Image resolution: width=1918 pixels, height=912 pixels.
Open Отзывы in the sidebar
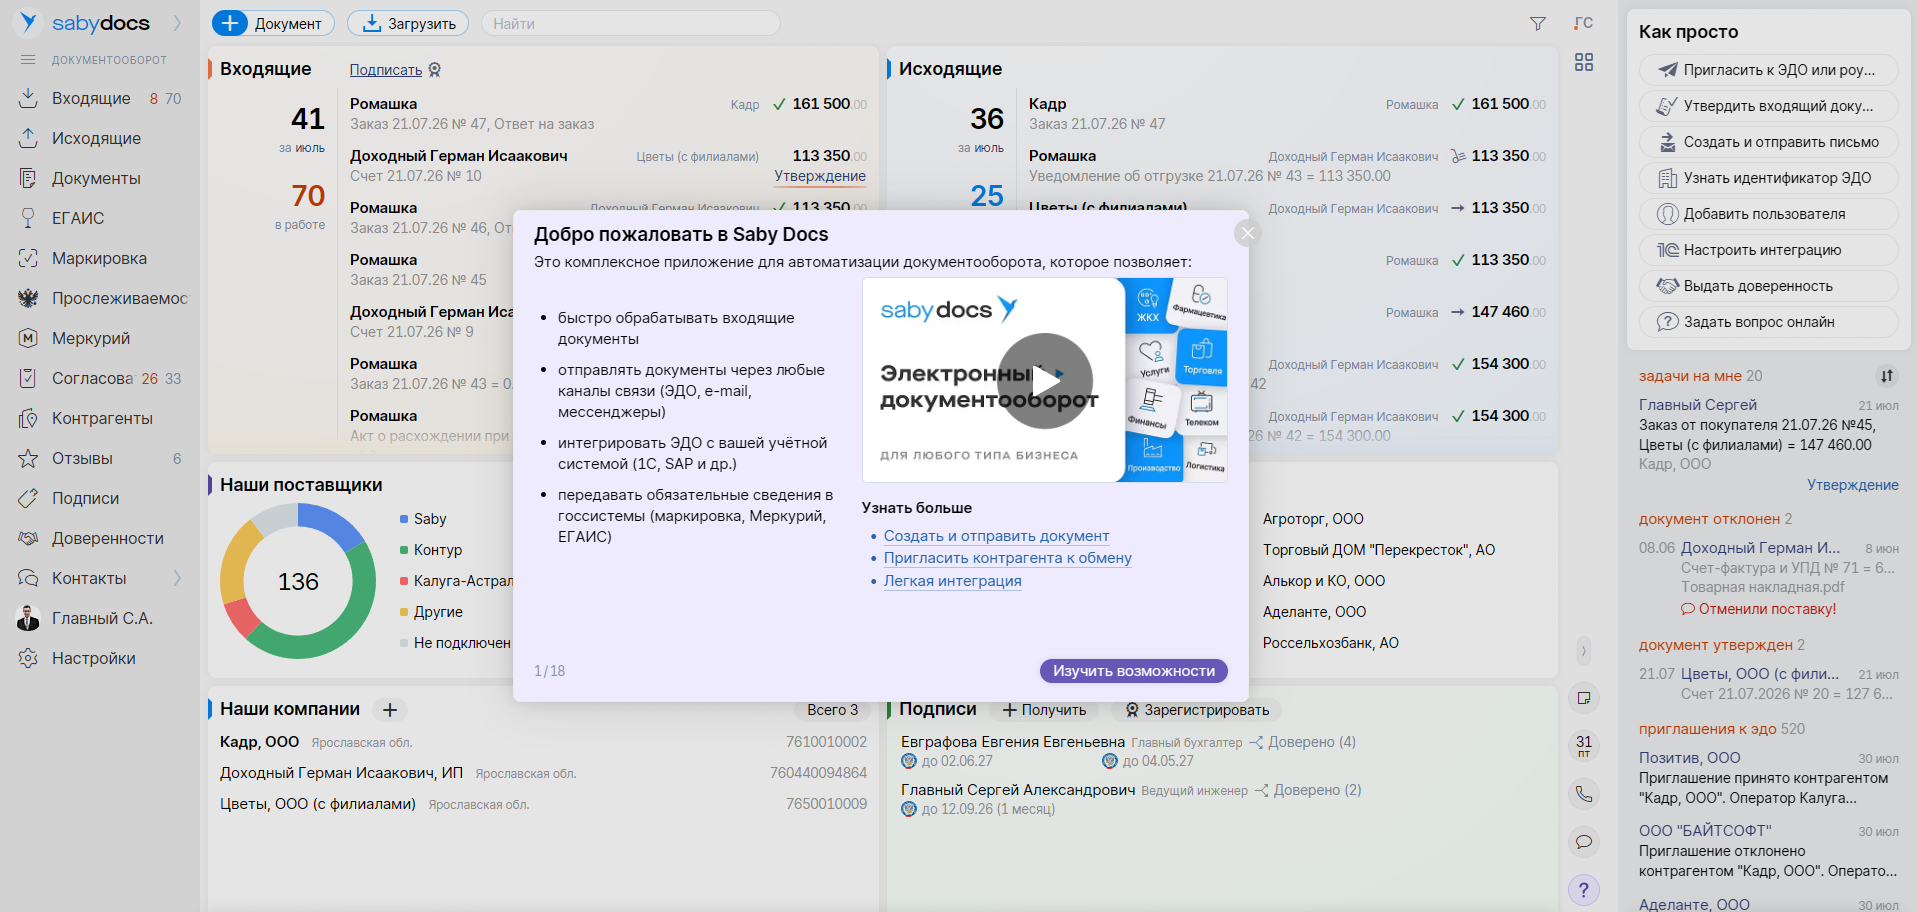82,458
